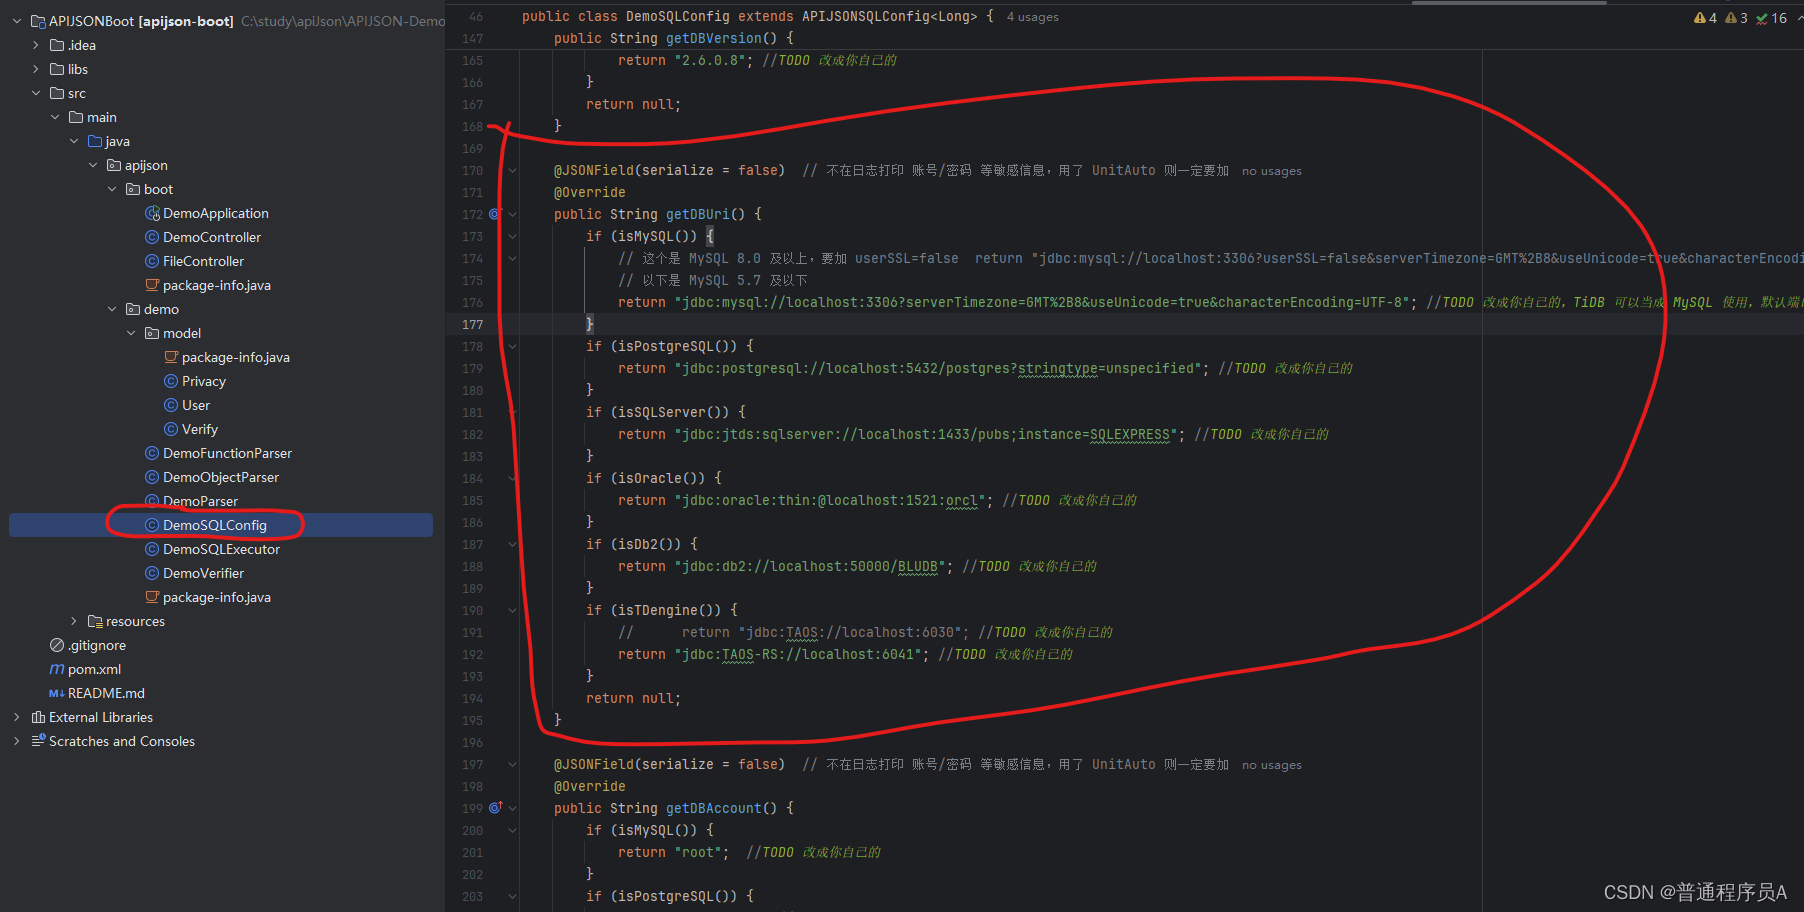Collapse the APIJSONBoot project root
Viewport: 1804px width, 912px height.
tap(17, 21)
